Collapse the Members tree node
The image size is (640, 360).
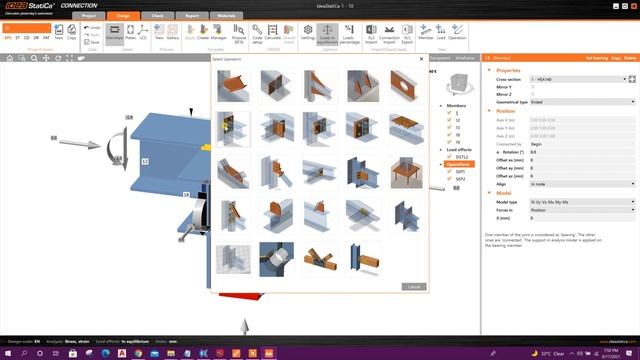[441, 106]
